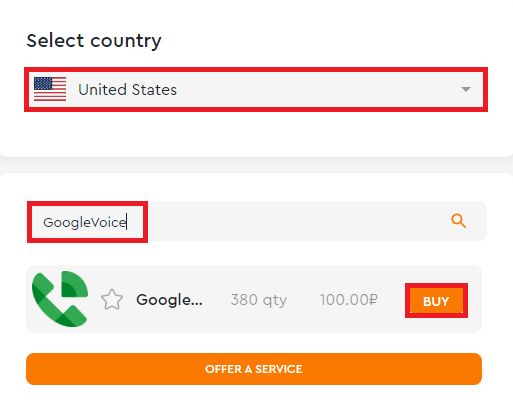Viewport: 513px width, 414px height.
Task: Click the green Google Voice phone logo
Action: [x=60, y=299]
